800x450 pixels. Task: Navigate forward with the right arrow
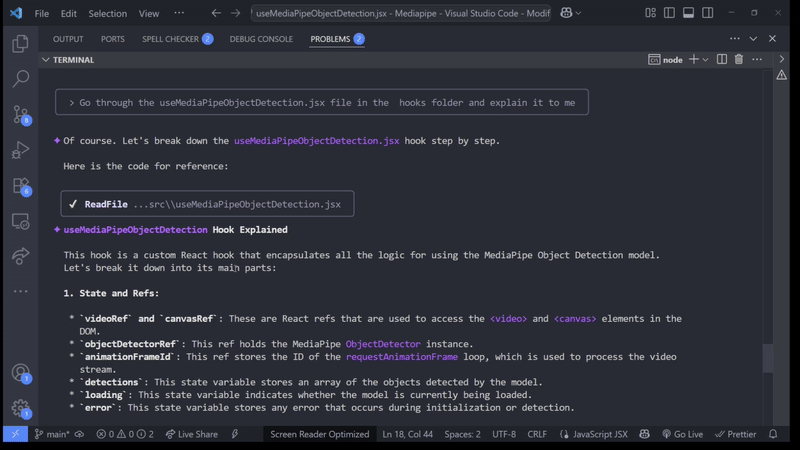pyautogui.click(x=235, y=13)
